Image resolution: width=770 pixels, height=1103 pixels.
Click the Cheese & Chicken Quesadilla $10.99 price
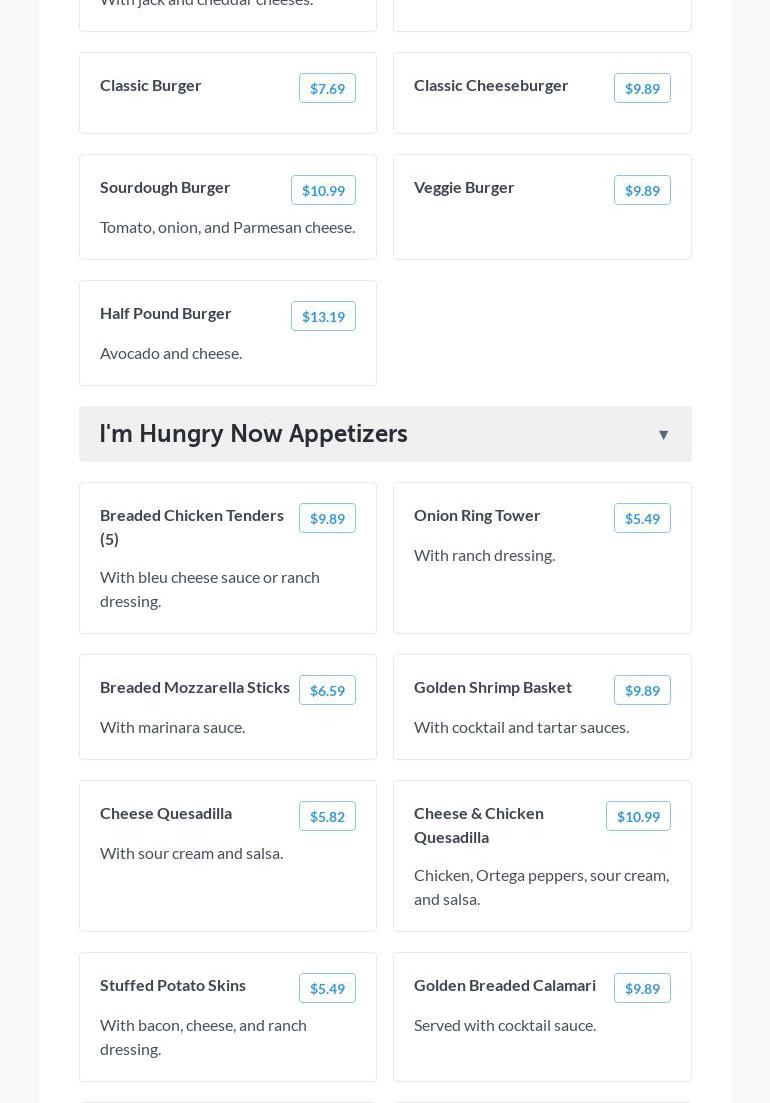point(638,816)
